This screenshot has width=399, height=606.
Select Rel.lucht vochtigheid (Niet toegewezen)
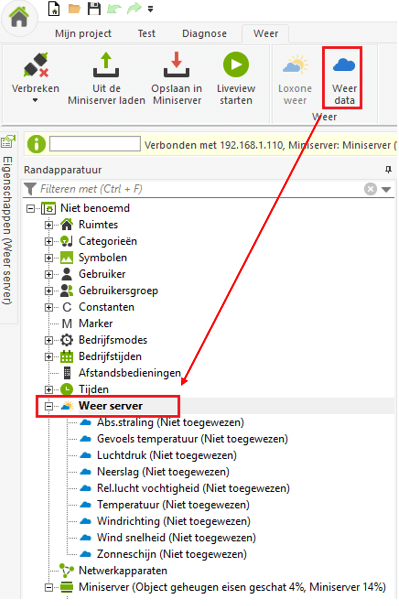pos(193,489)
